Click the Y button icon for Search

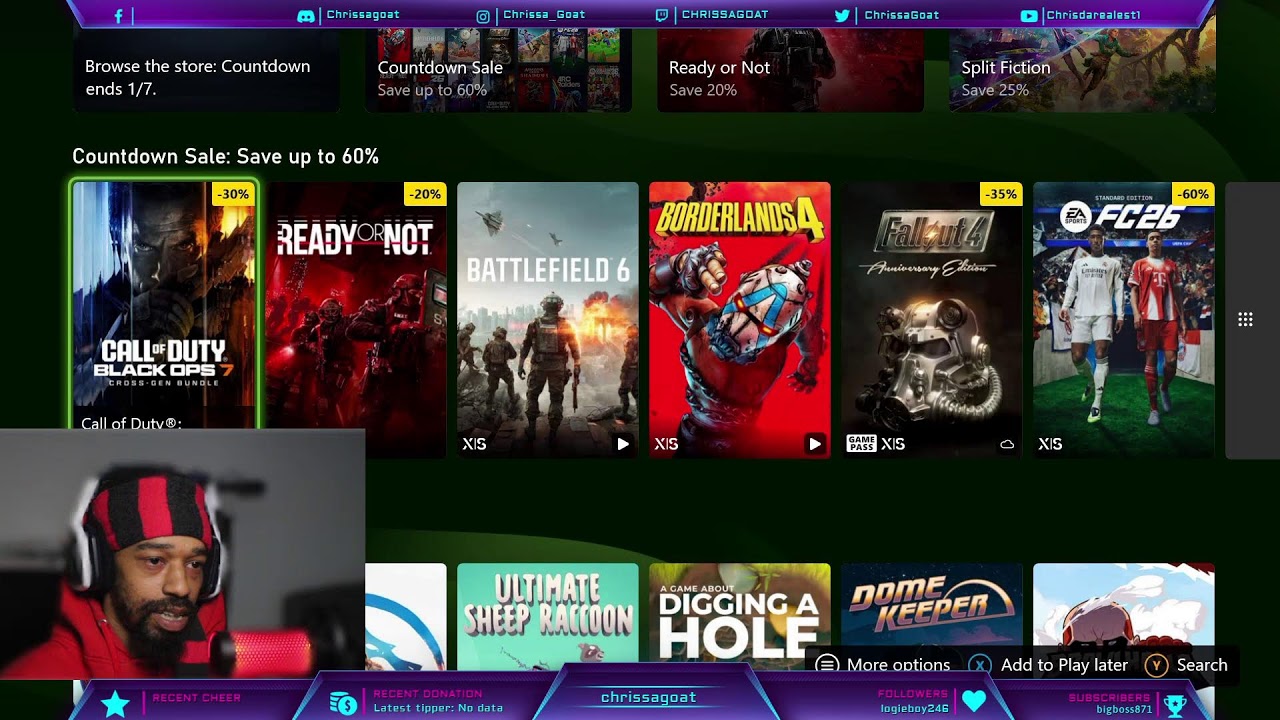(1156, 665)
